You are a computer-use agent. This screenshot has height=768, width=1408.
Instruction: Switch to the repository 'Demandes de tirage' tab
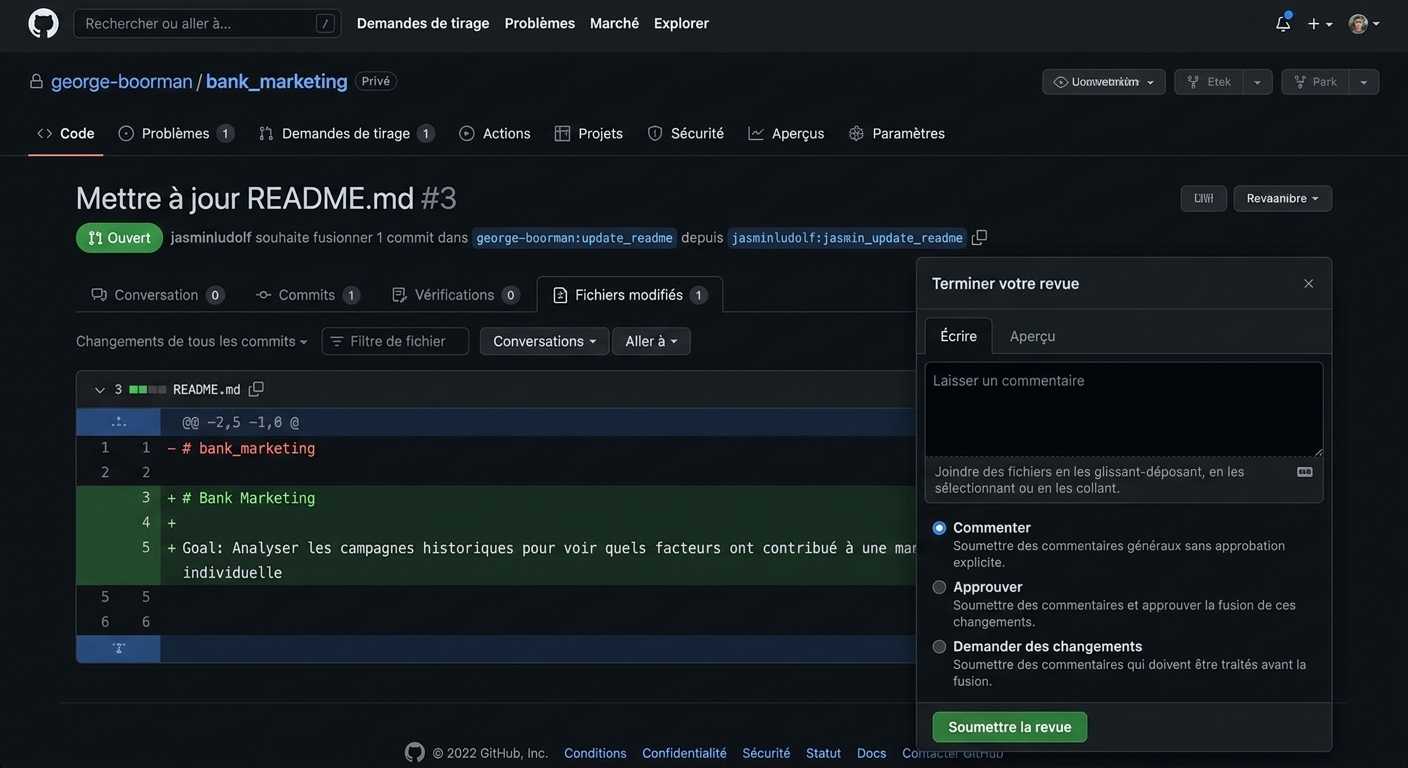347,133
